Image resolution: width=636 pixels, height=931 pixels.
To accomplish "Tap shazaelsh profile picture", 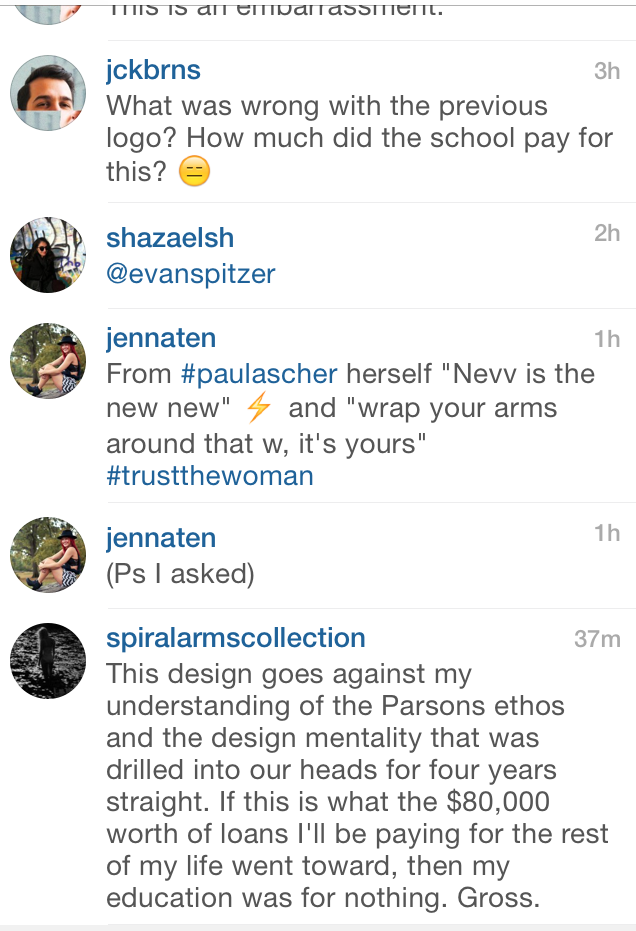I will [48, 255].
